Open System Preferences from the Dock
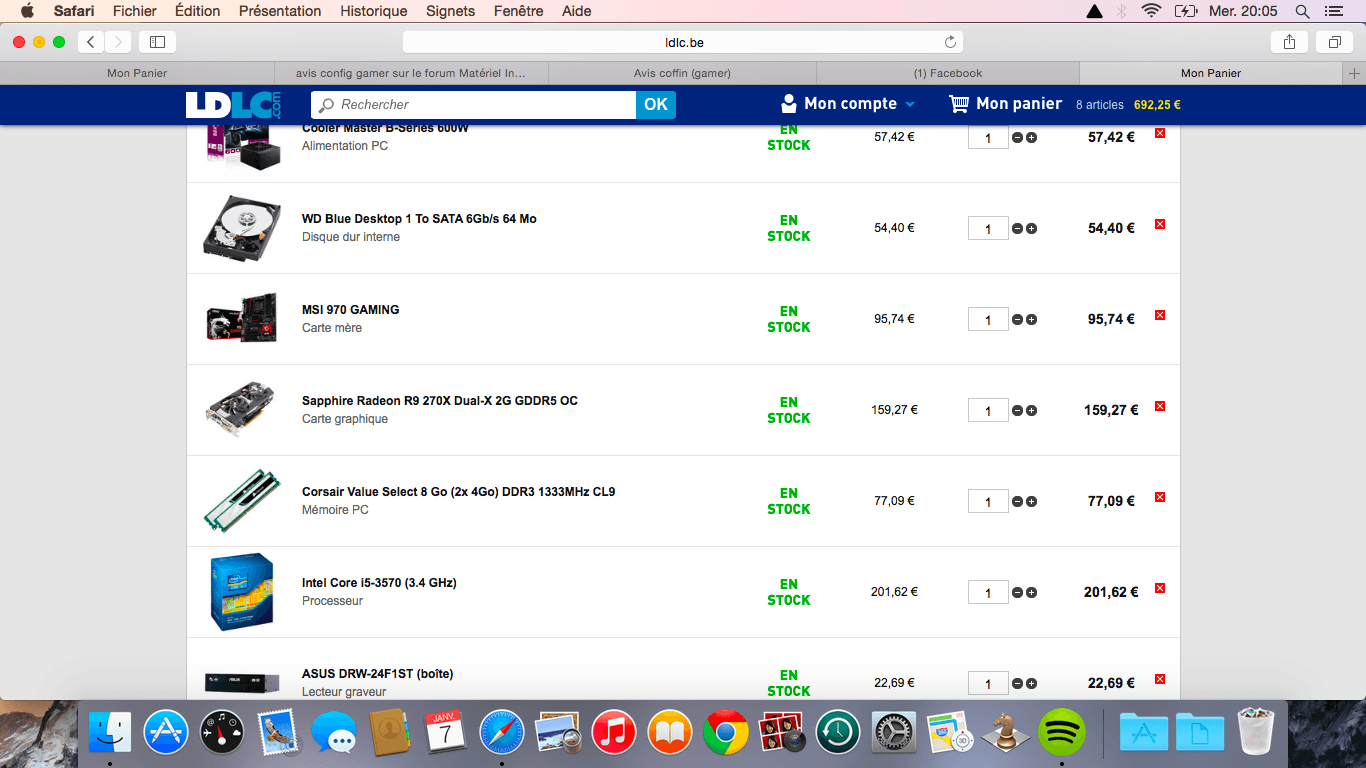 click(894, 733)
